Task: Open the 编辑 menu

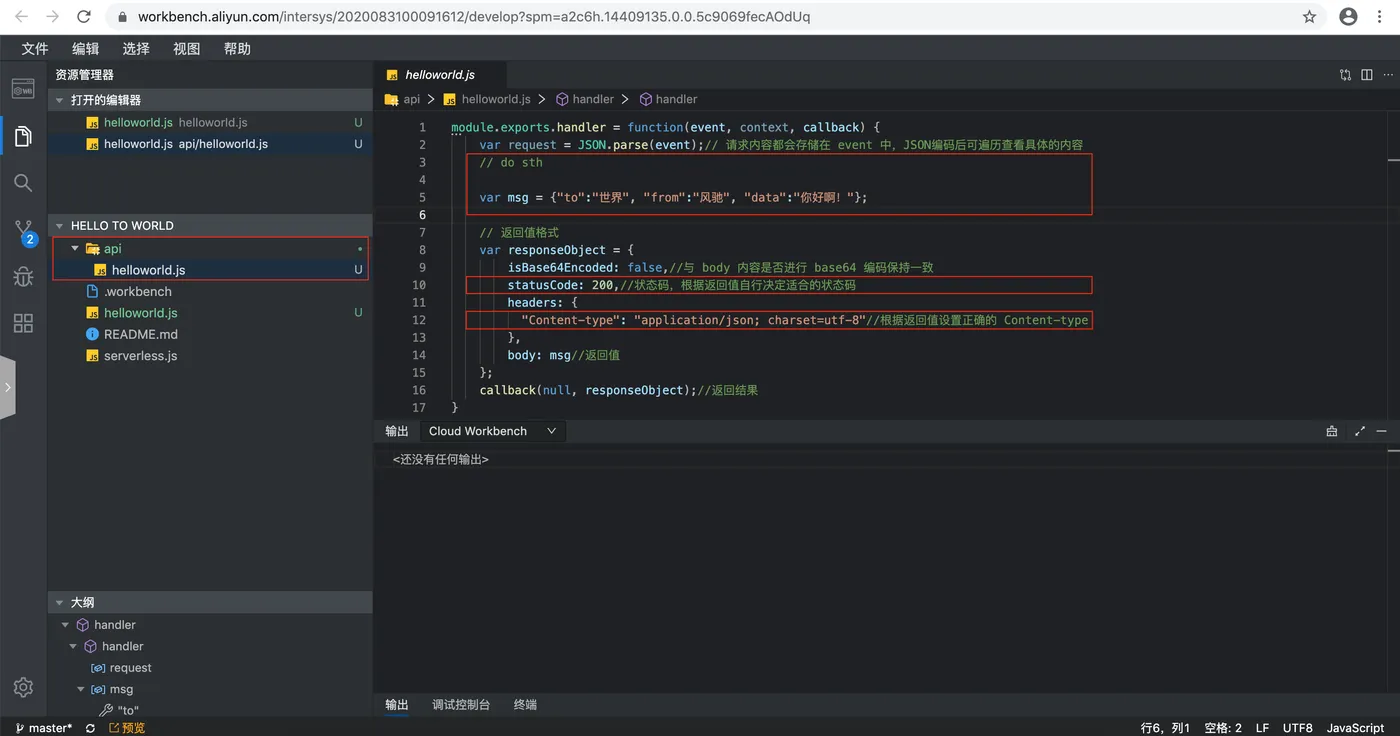Action: click(86, 49)
